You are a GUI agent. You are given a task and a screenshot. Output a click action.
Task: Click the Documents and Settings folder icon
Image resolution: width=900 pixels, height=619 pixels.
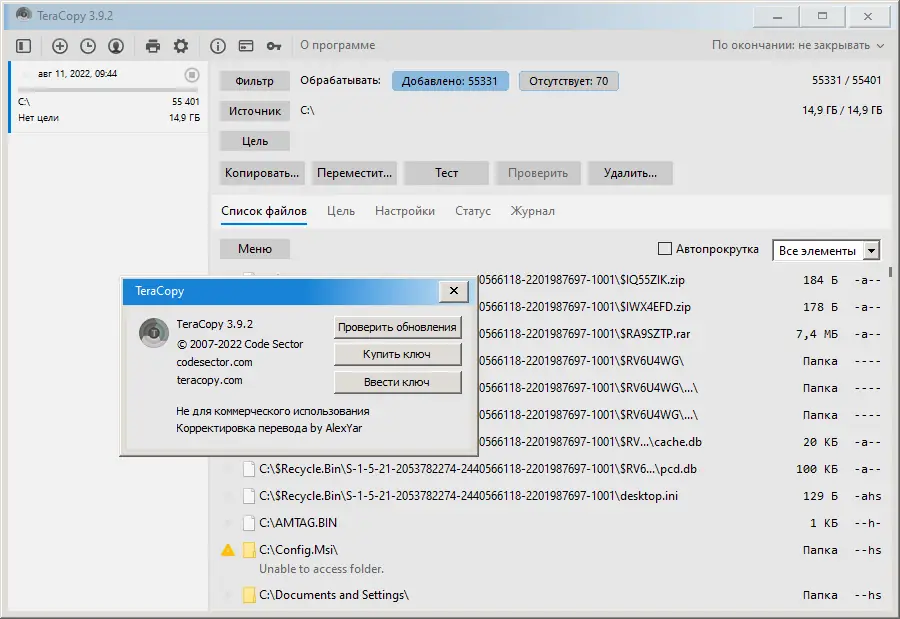[x=249, y=595]
